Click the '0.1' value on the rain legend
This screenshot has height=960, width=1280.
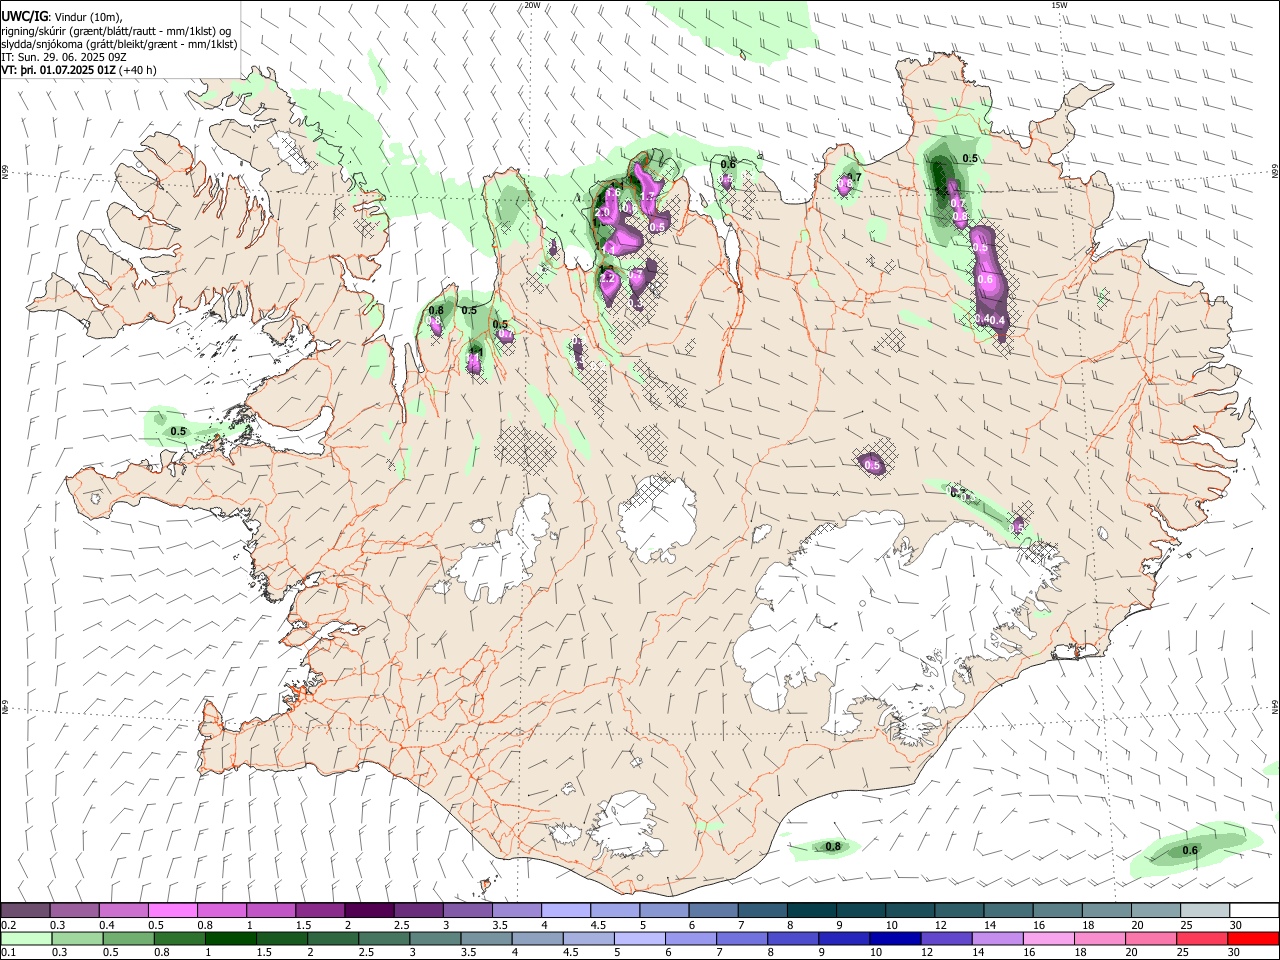click(9, 952)
